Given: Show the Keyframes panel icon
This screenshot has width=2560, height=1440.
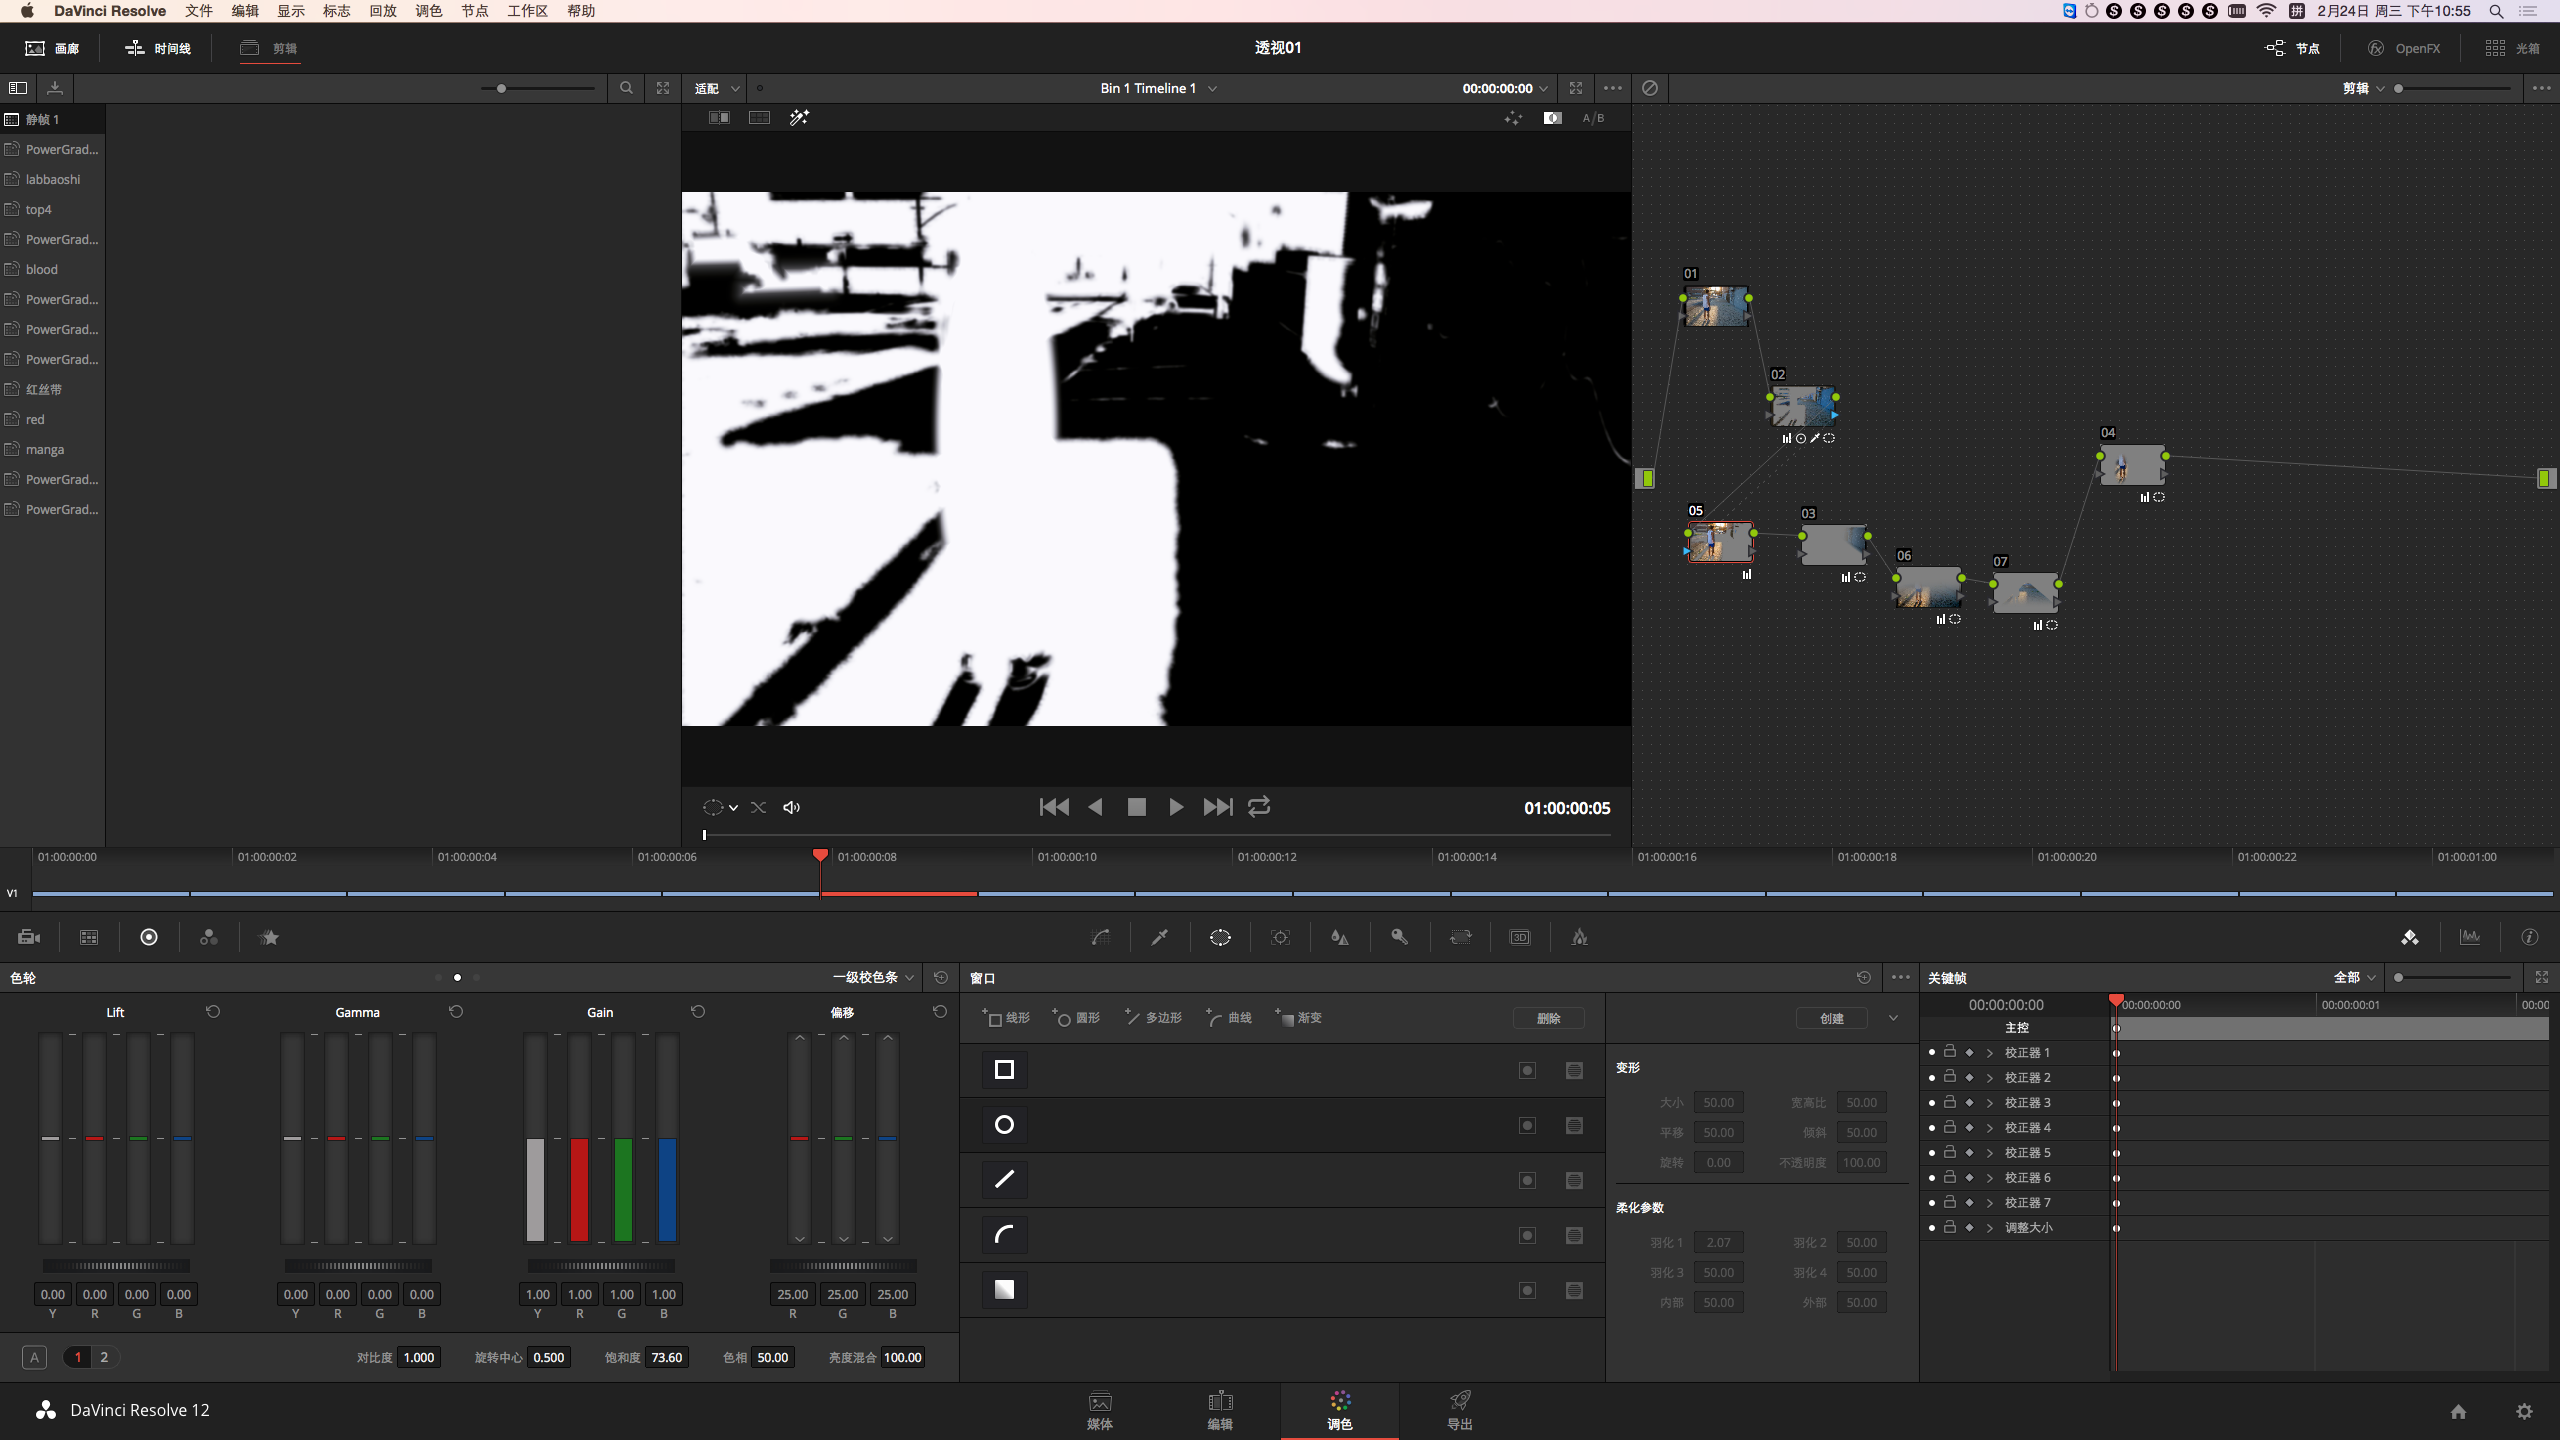Looking at the screenshot, I should 2410,937.
